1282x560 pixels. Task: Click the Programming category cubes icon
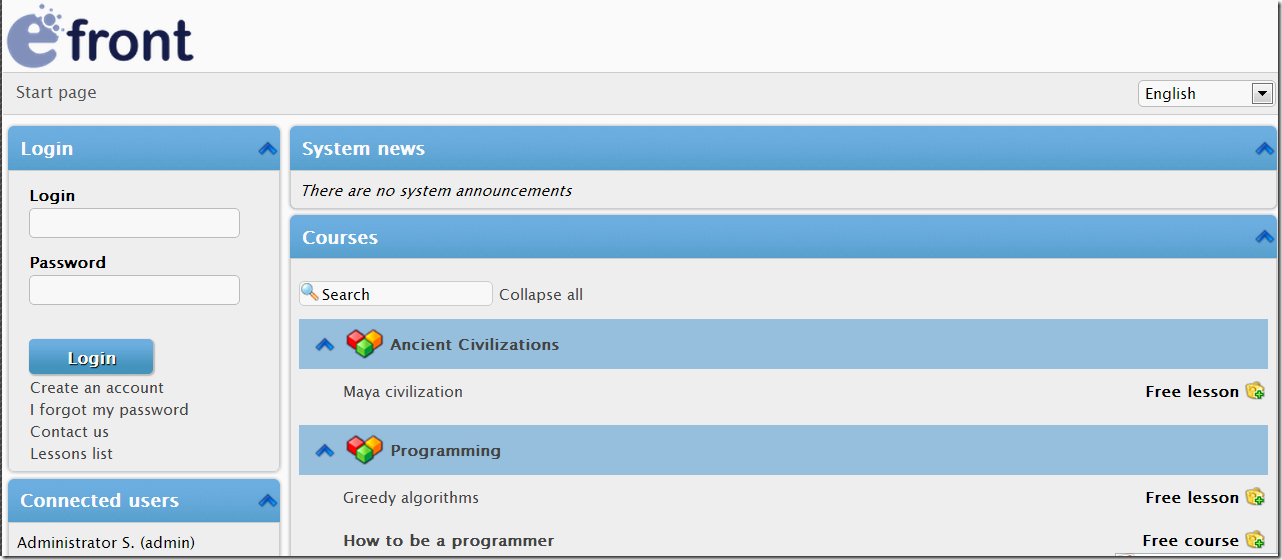pos(364,450)
